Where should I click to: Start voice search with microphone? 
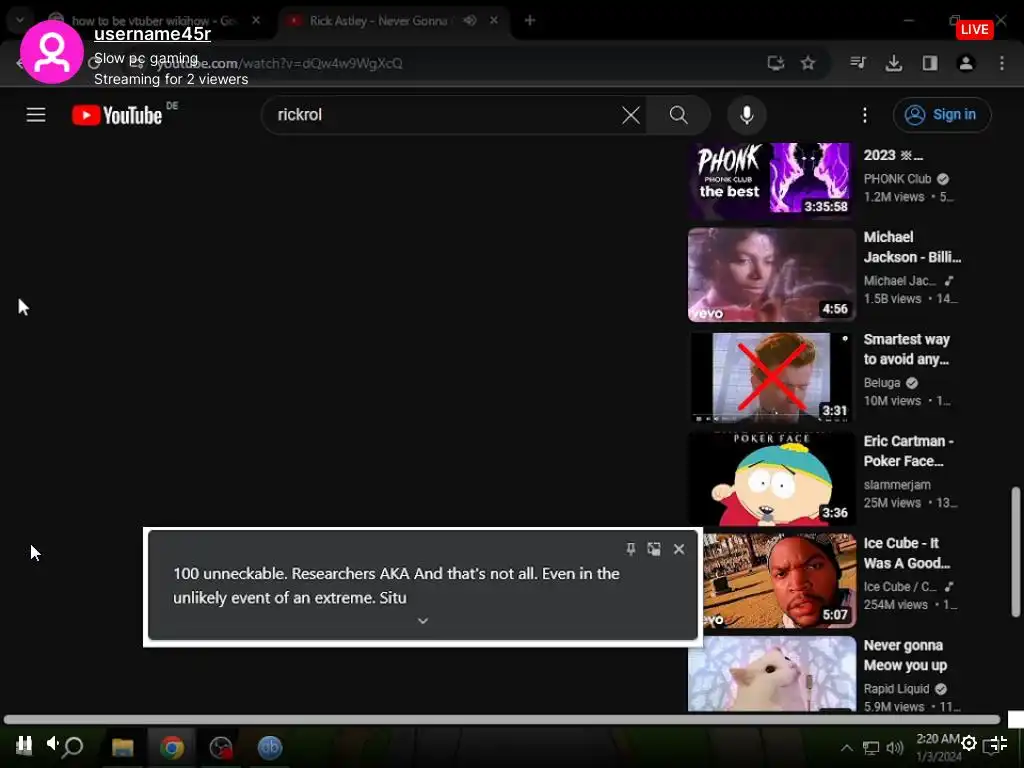tap(746, 115)
